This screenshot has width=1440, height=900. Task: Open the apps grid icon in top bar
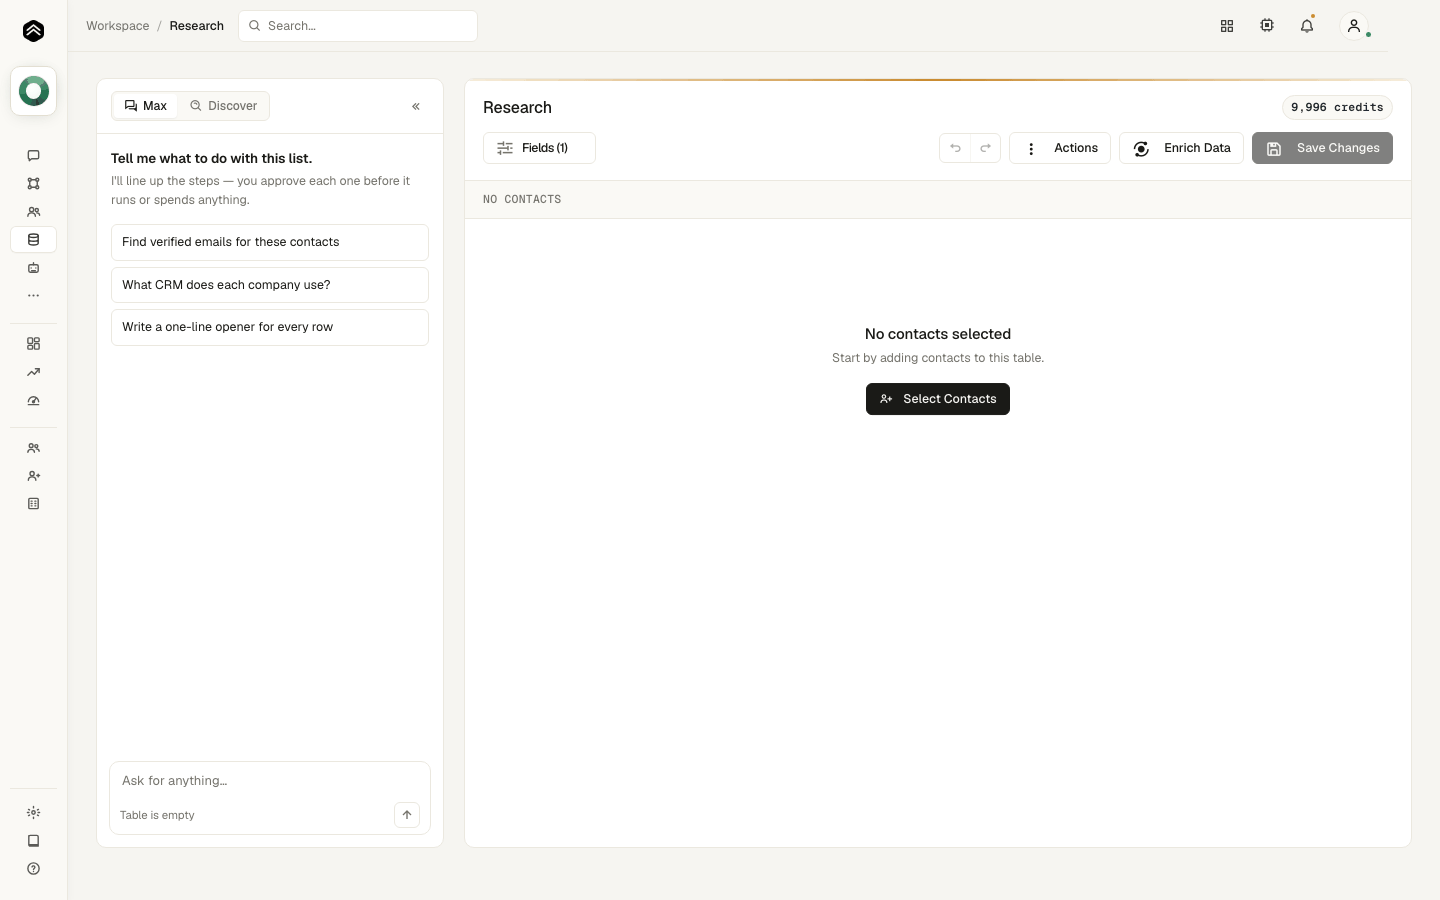pos(1227,26)
